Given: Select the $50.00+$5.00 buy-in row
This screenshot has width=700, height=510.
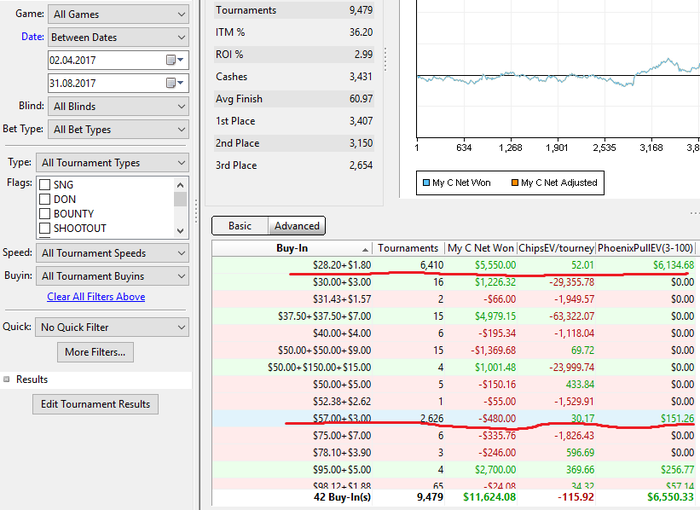Looking at the screenshot, I should click(x=454, y=384).
